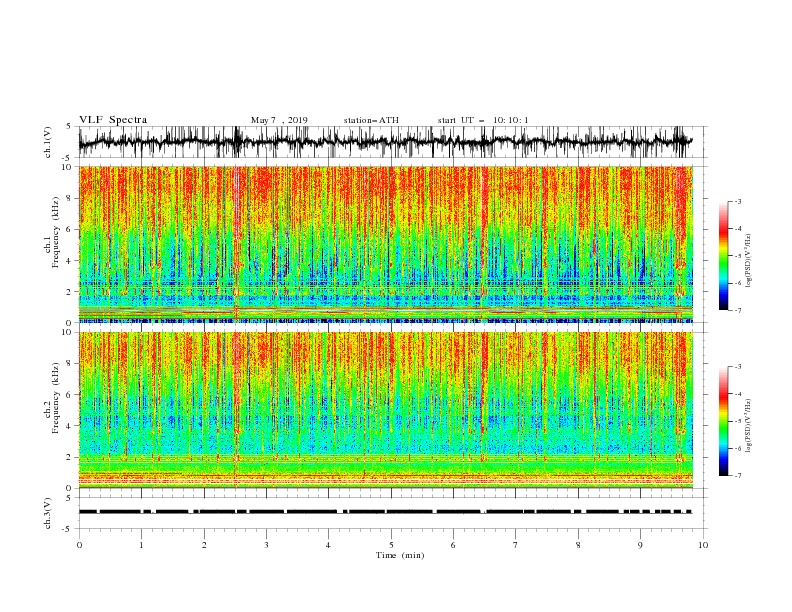This screenshot has width=792, height=612.
Task: Click the 'May 7 , 2019' date label
Action: (279, 120)
